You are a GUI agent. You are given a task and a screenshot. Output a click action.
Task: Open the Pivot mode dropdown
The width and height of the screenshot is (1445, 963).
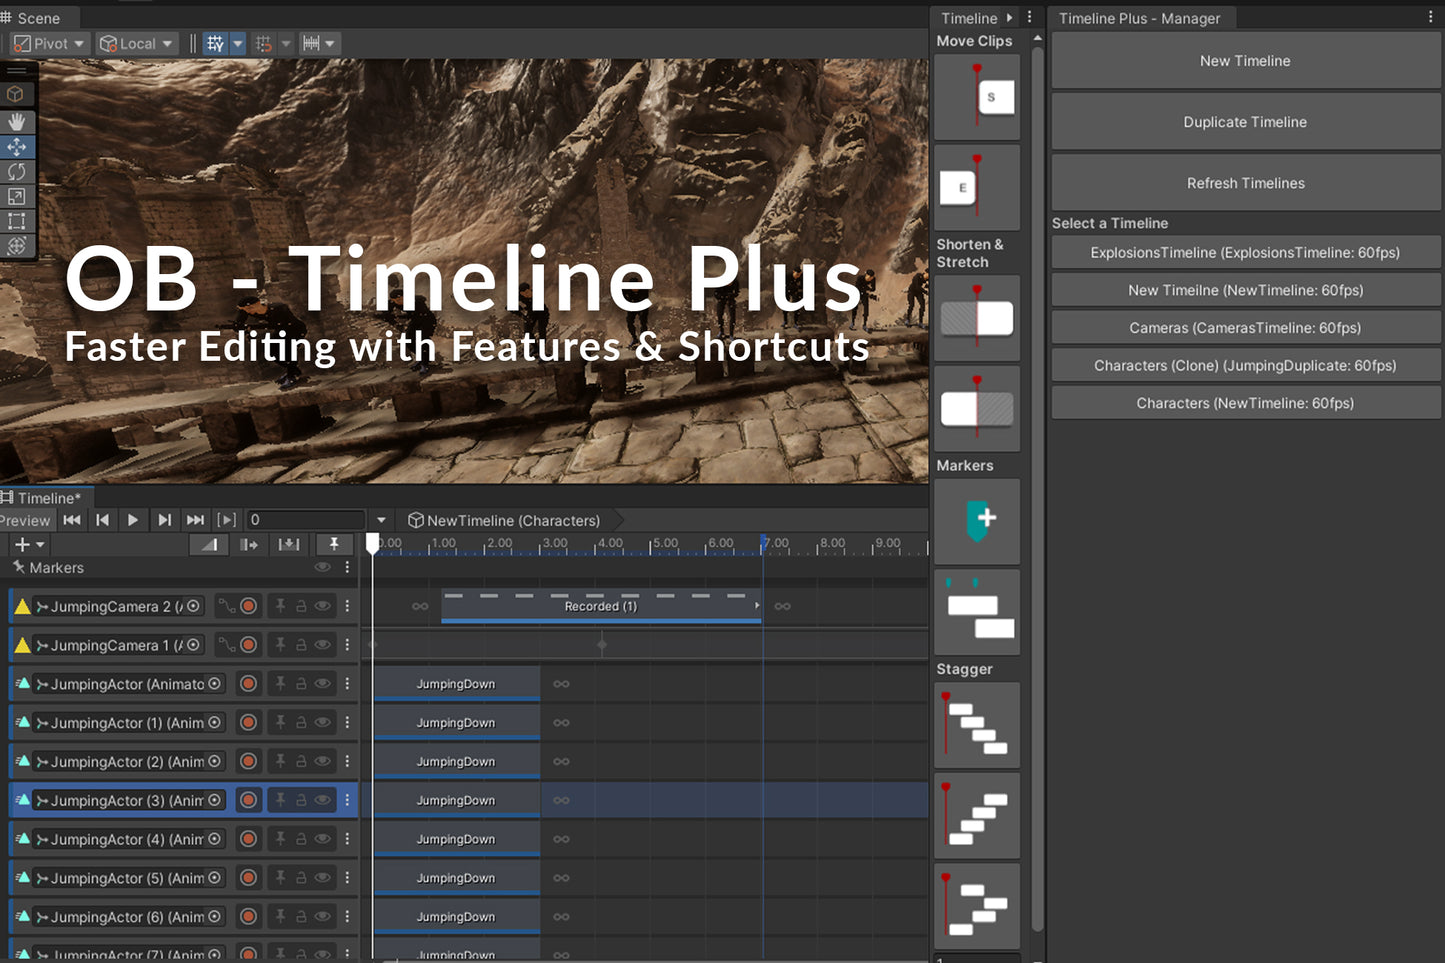(x=48, y=43)
